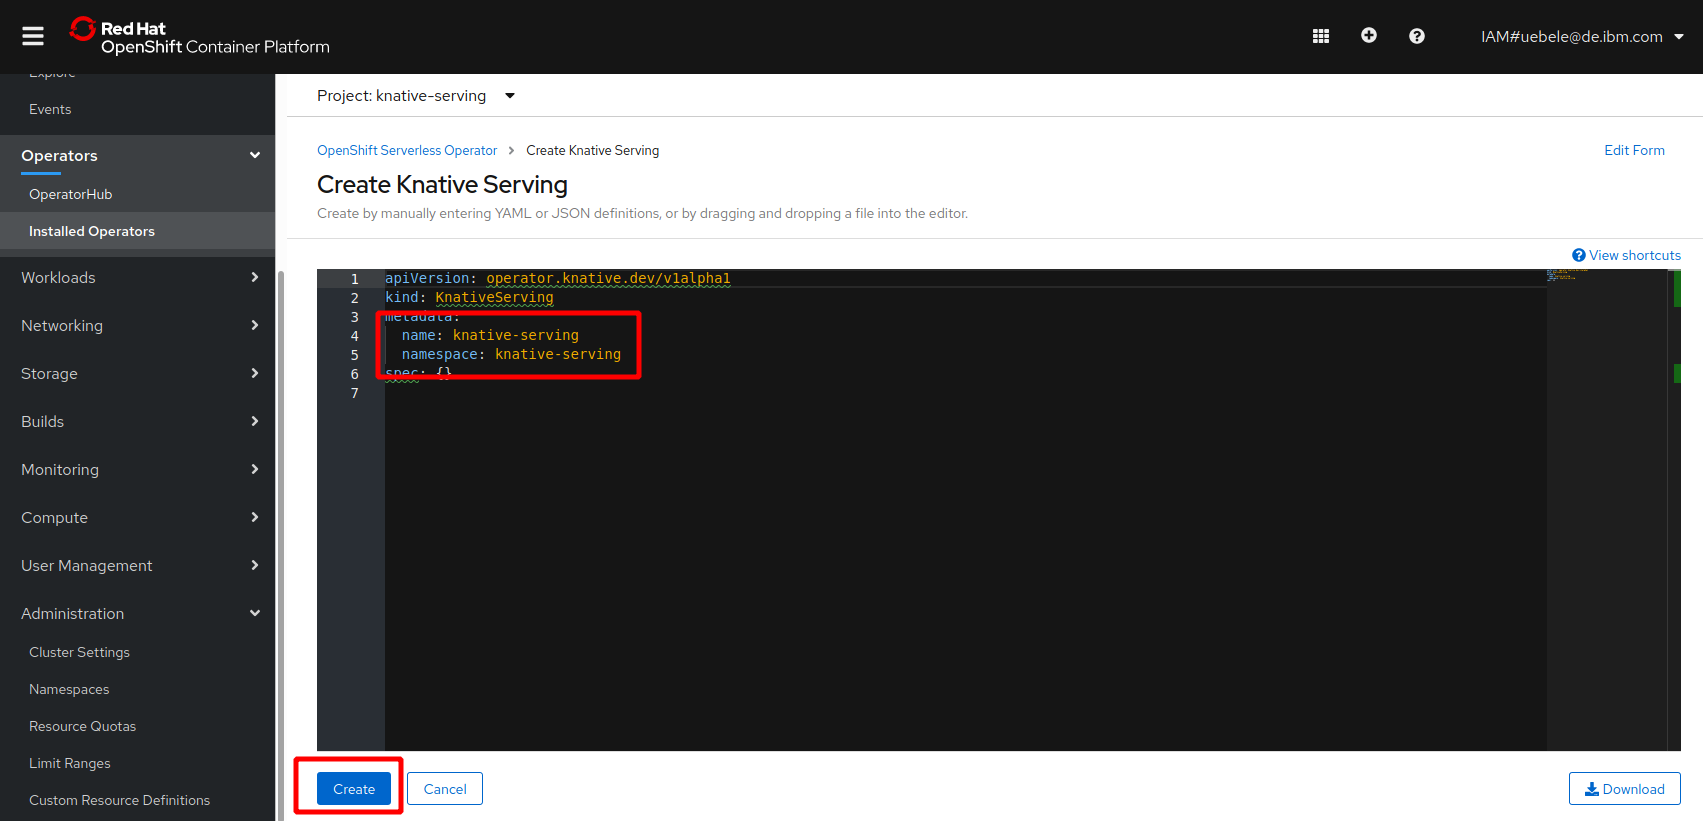1703x821 pixels.
Task: Open the IAM user account dropdown
Action: [x=1582, y=37]
